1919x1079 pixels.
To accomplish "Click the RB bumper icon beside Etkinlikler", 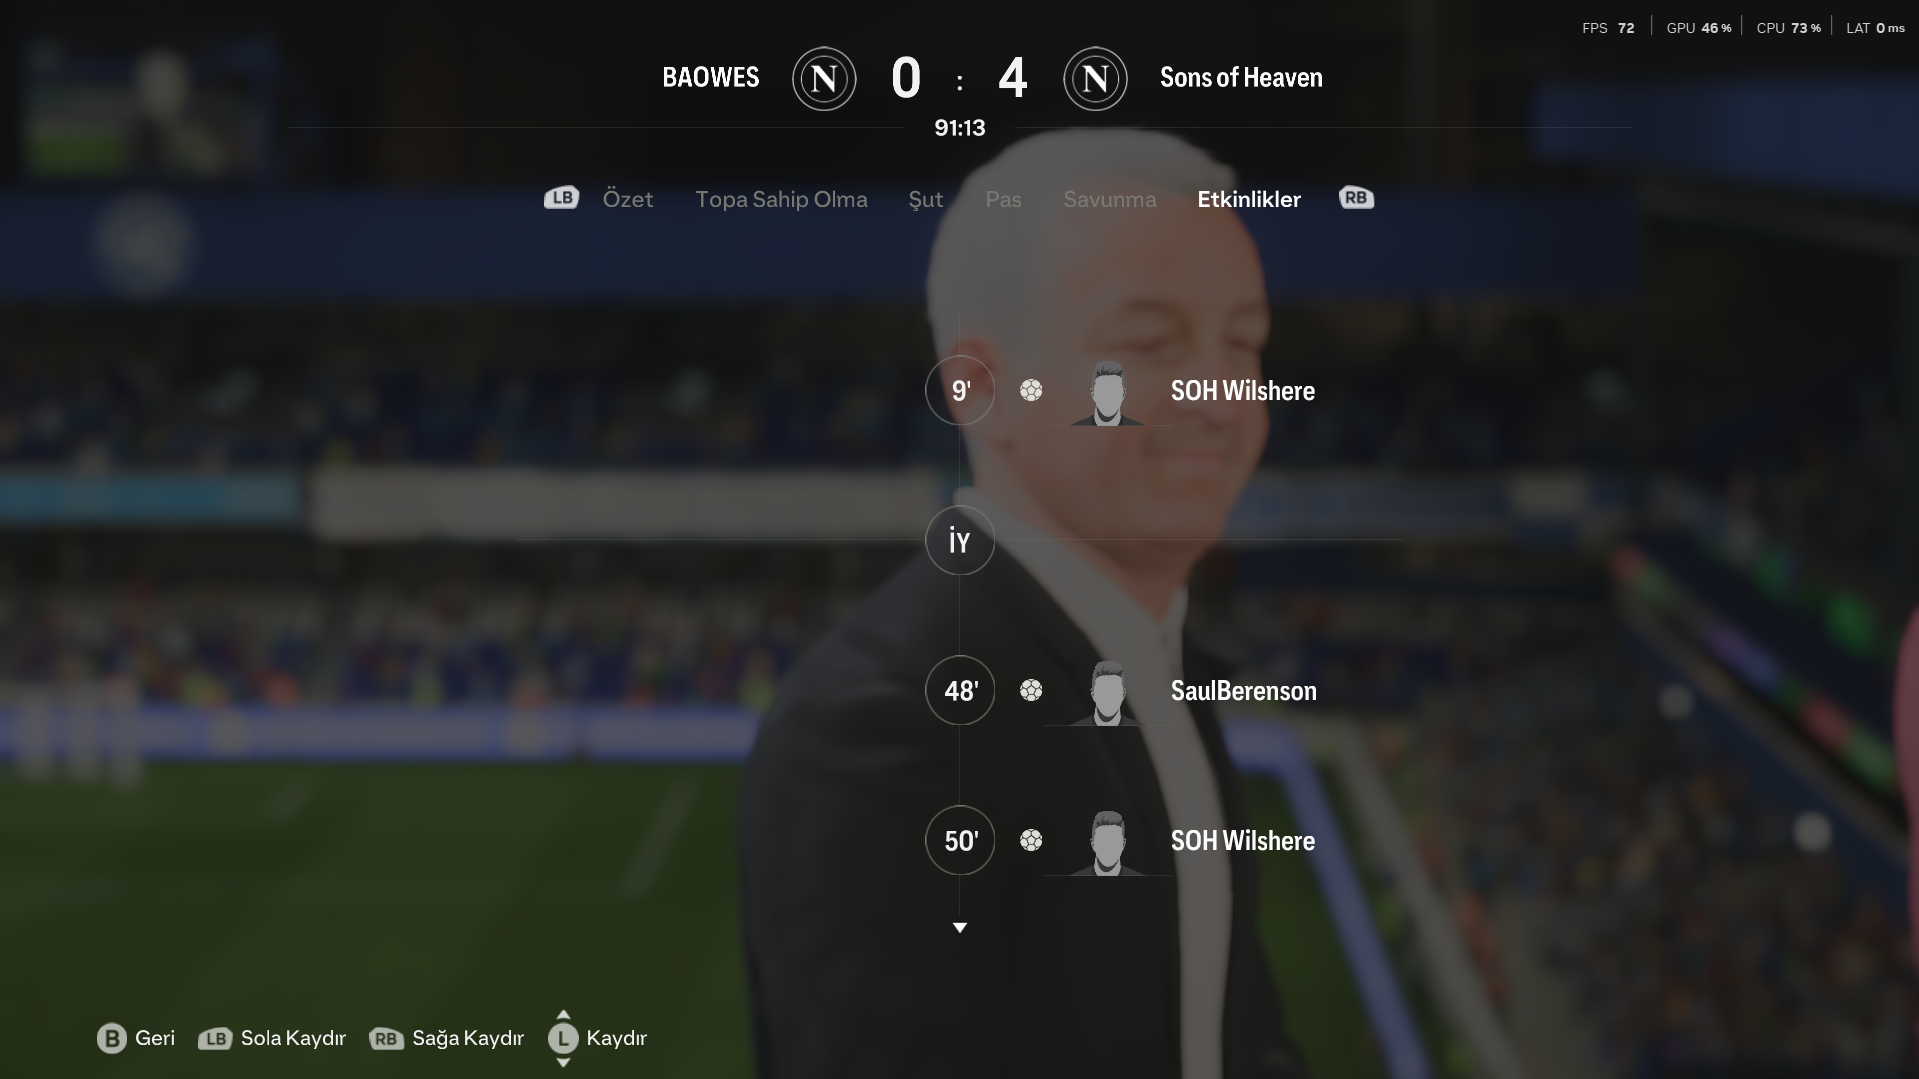I will click(1356, 198).
